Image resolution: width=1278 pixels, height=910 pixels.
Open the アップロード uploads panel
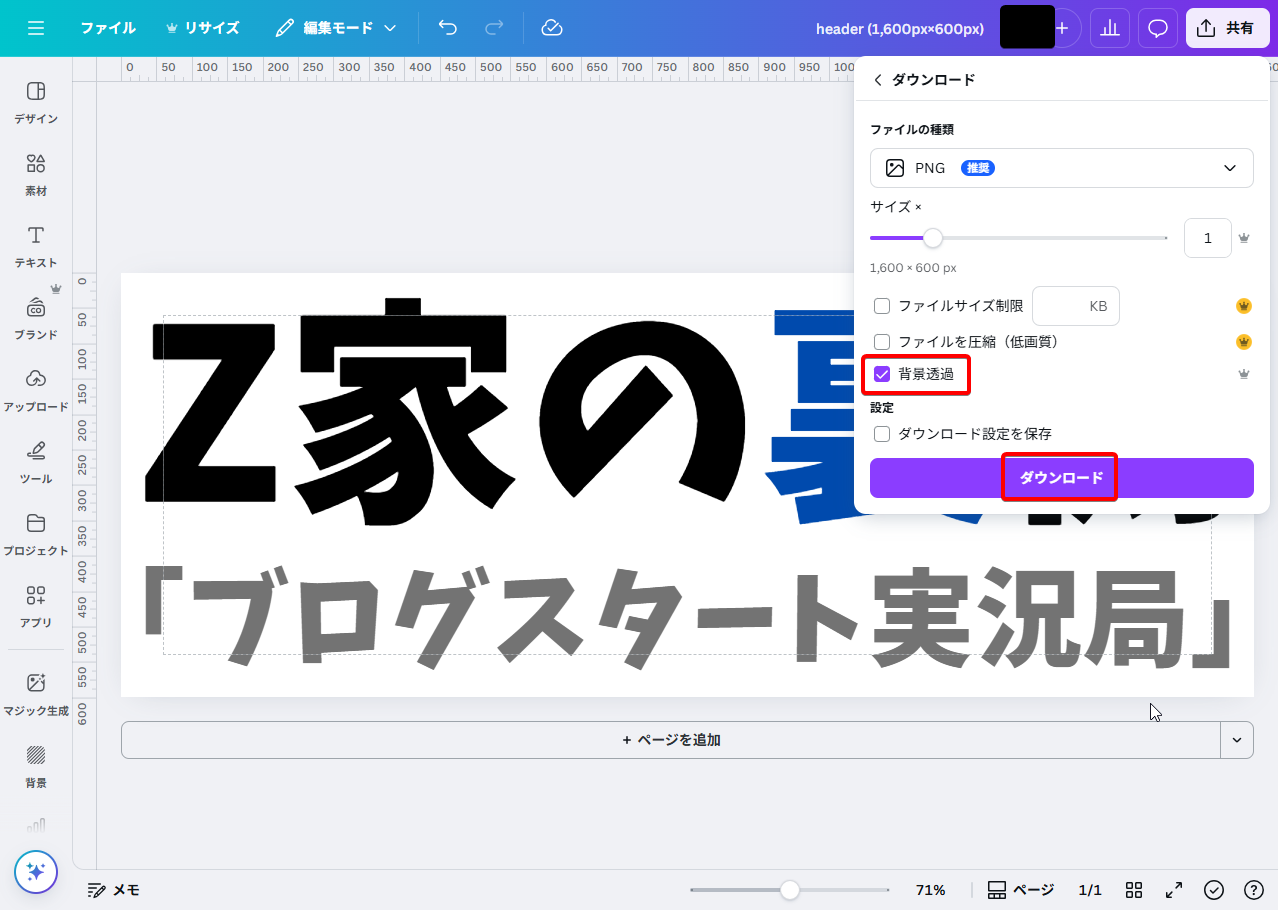click(x=36, y=390)
